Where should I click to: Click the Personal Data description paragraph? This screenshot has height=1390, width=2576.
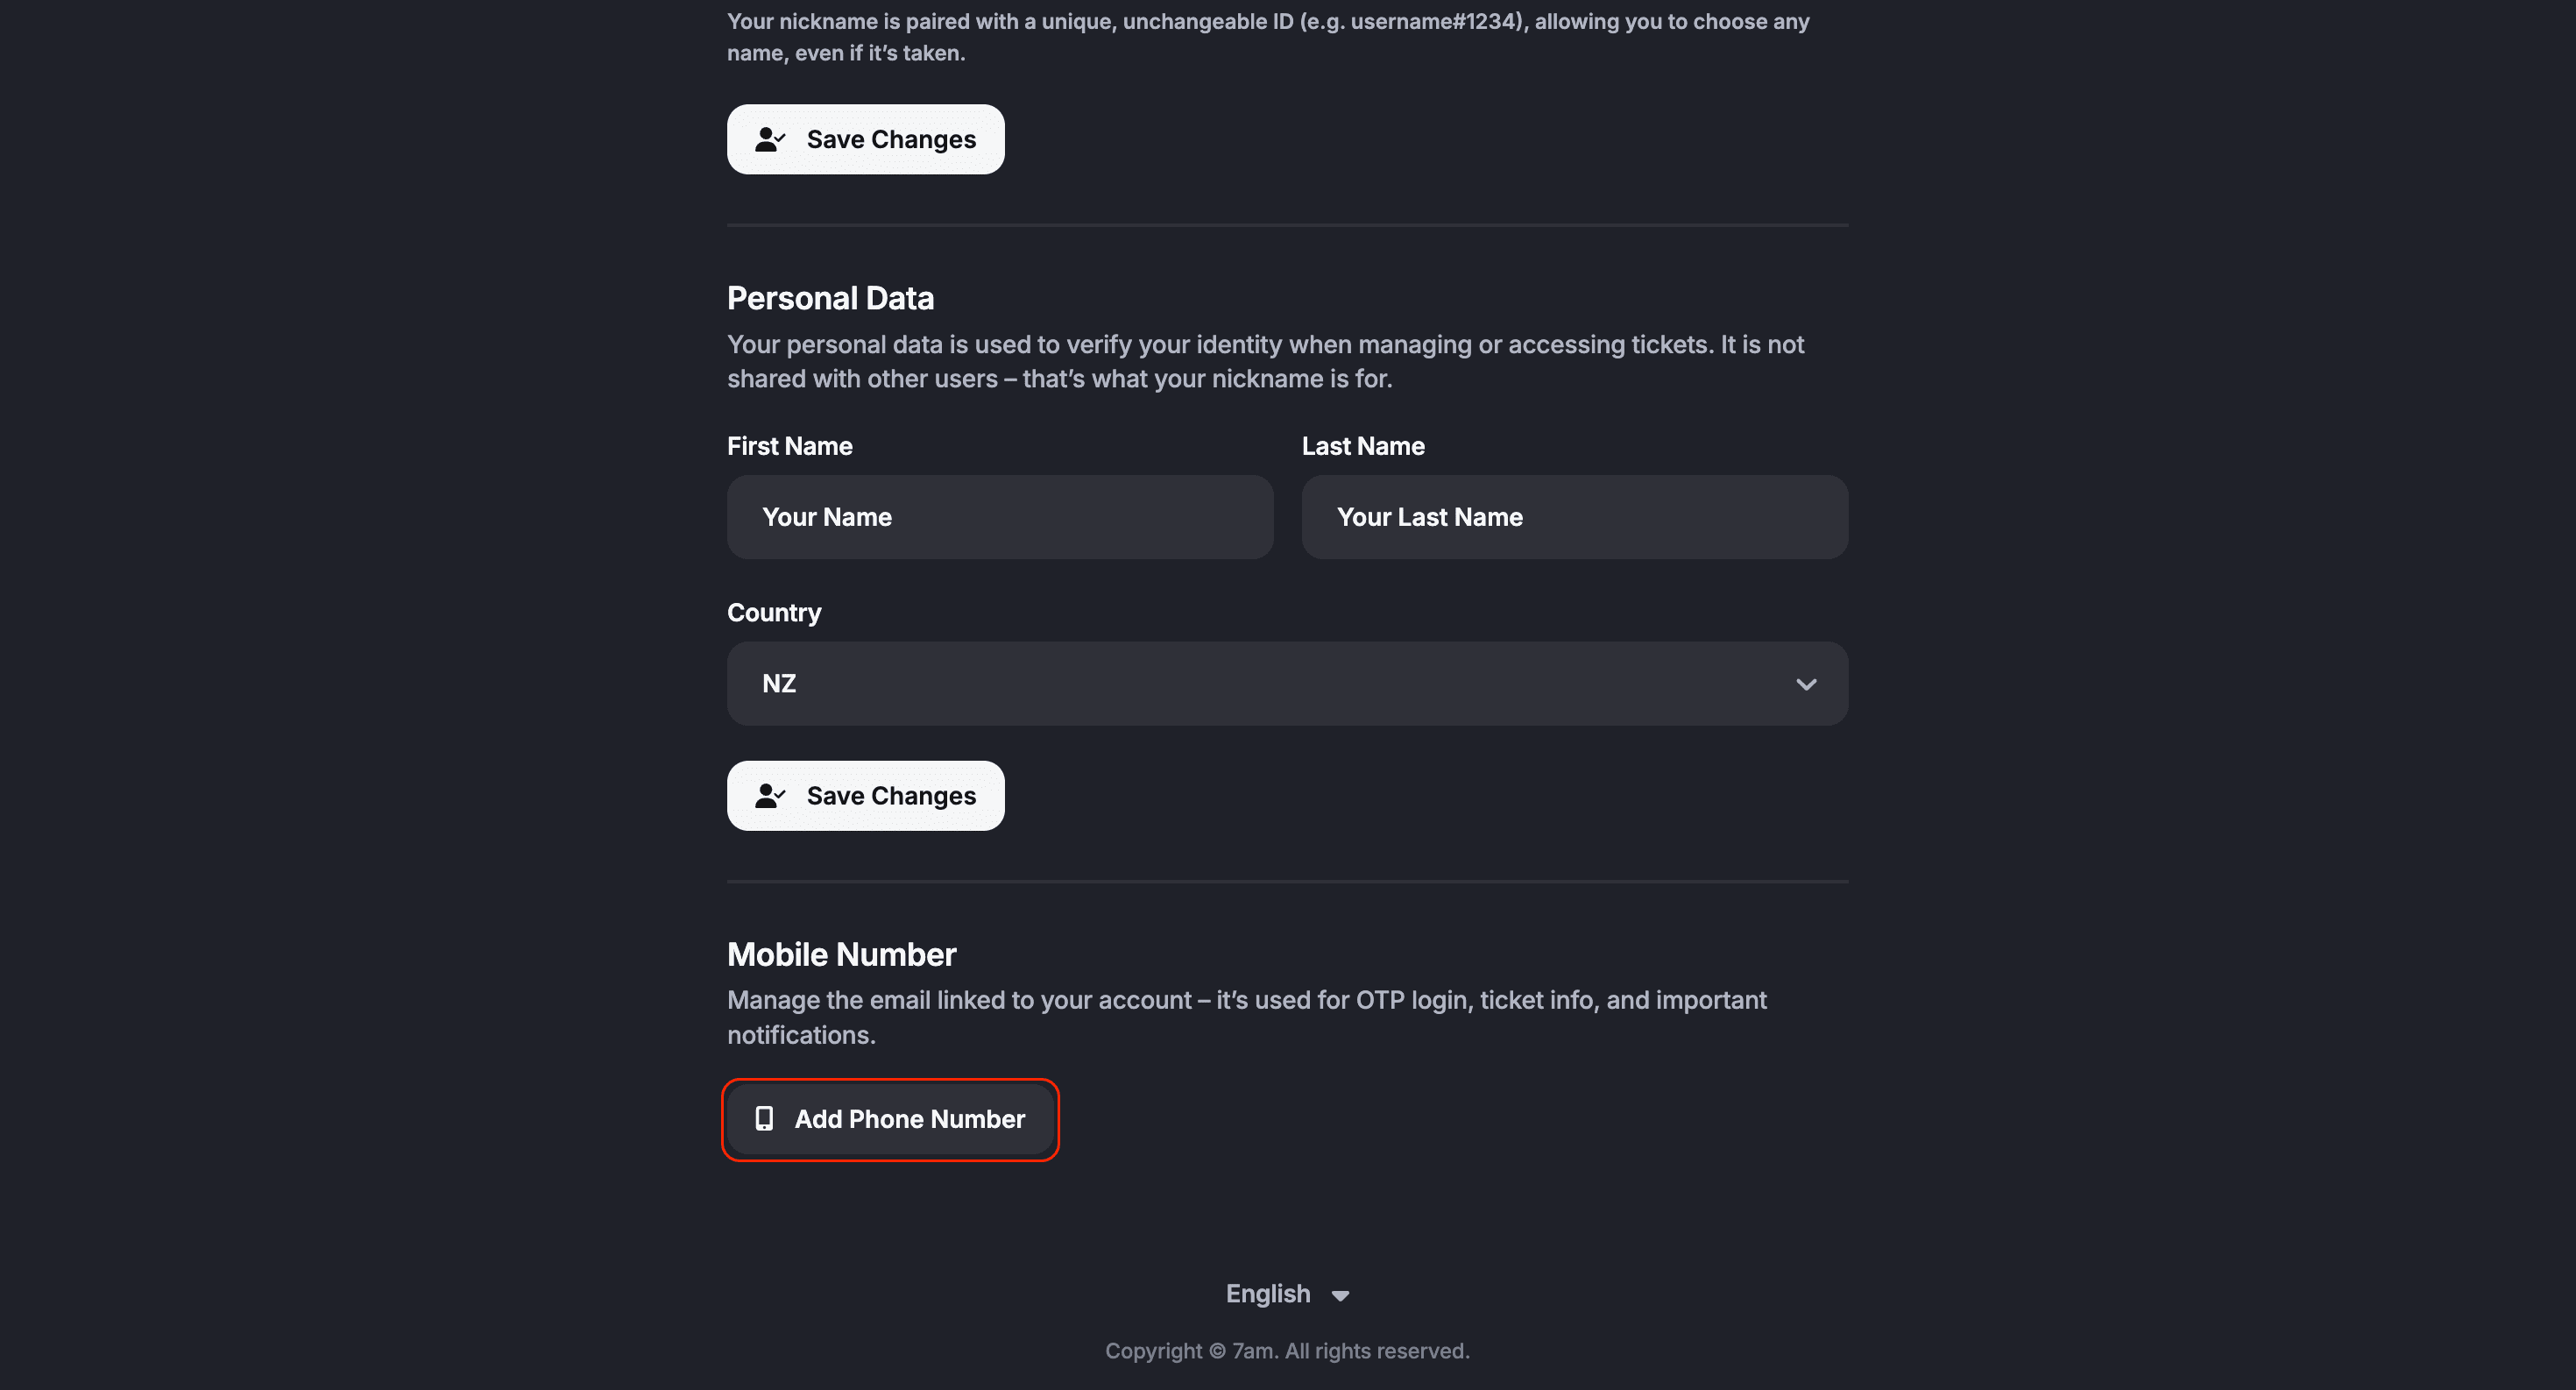1265,362
